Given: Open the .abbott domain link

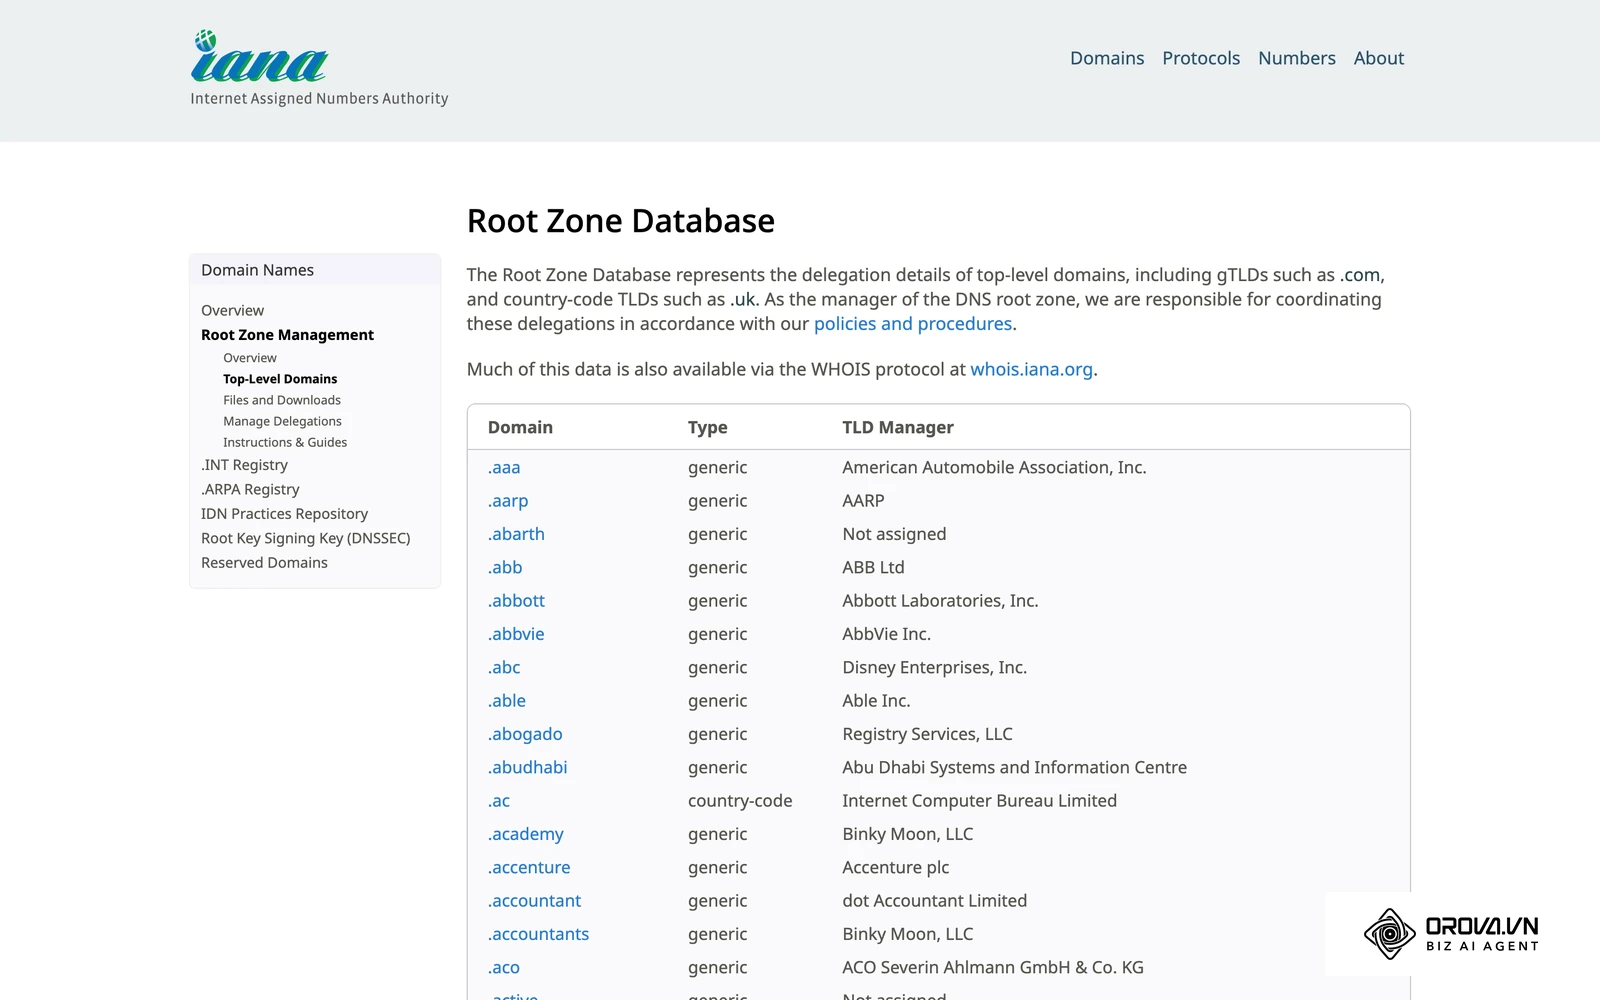Looking at the screenshot, I should [x=516, y=601].
